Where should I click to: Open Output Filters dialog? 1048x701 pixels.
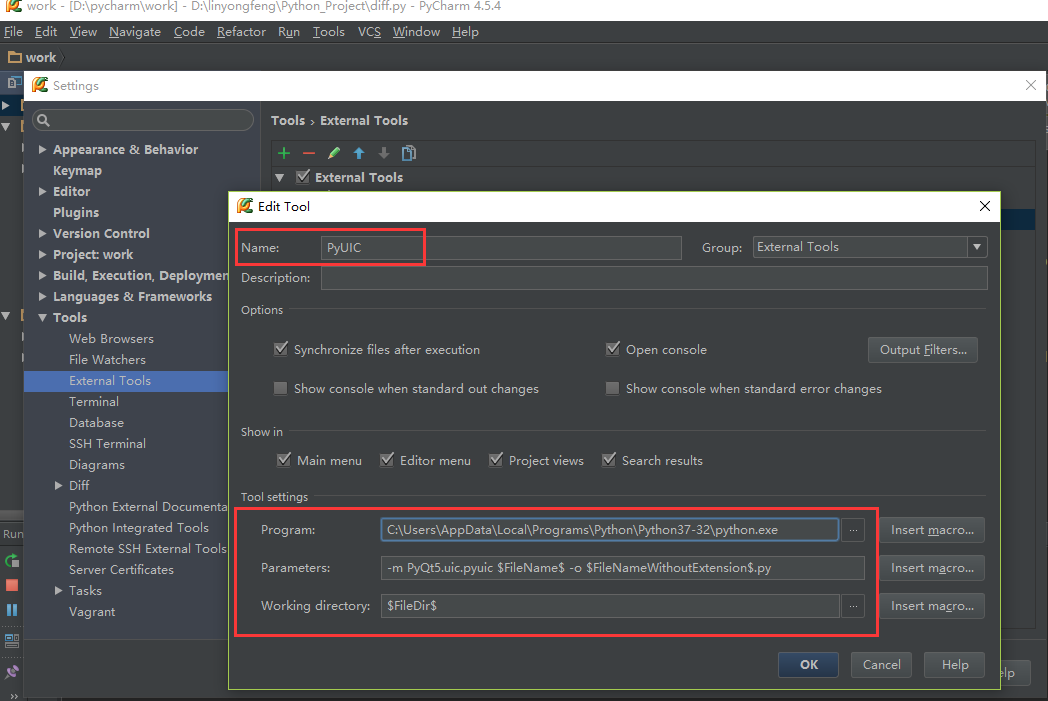click(x=922, y=350)
